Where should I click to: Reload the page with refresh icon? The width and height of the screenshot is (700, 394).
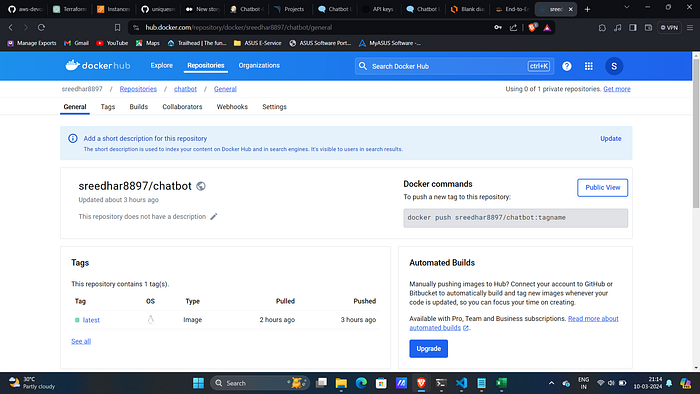click(41, 27)
